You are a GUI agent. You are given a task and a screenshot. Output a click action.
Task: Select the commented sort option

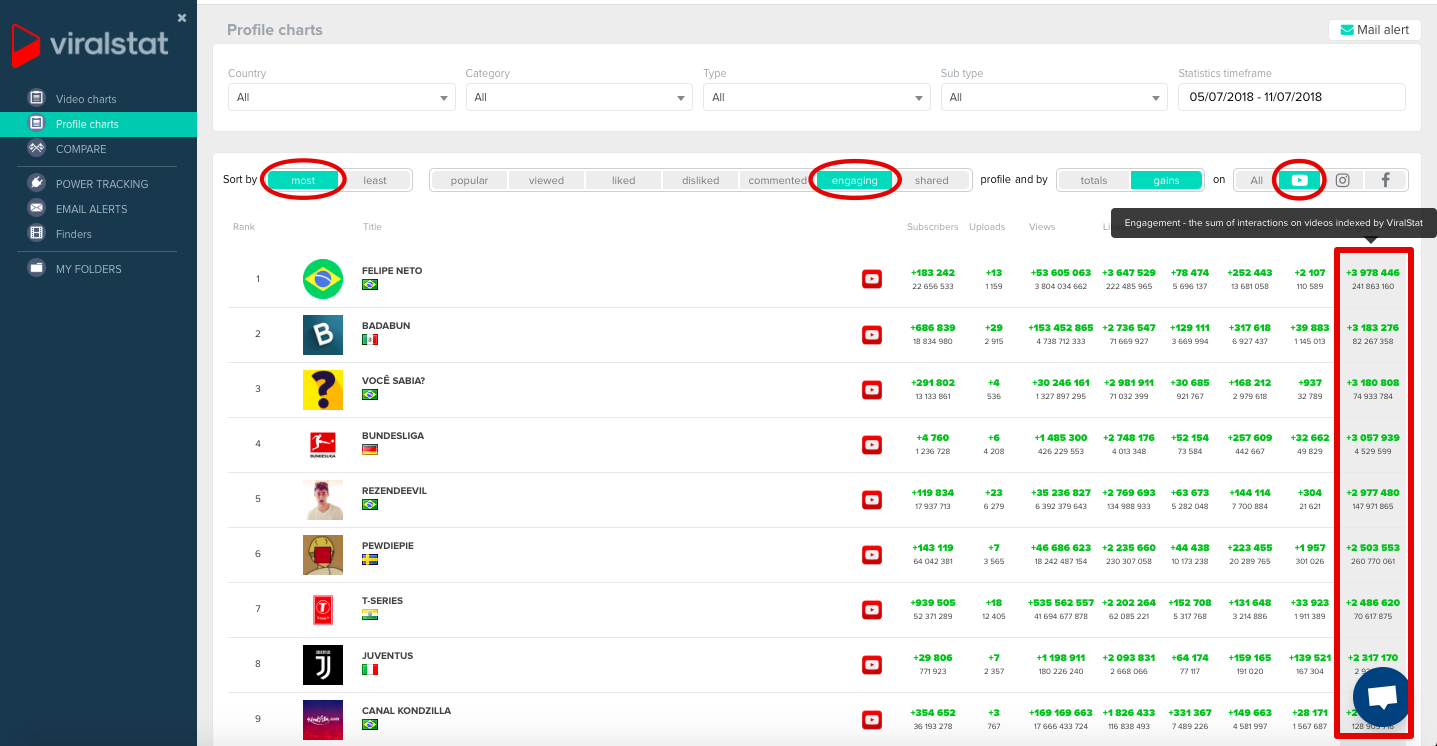click(777, 180)
